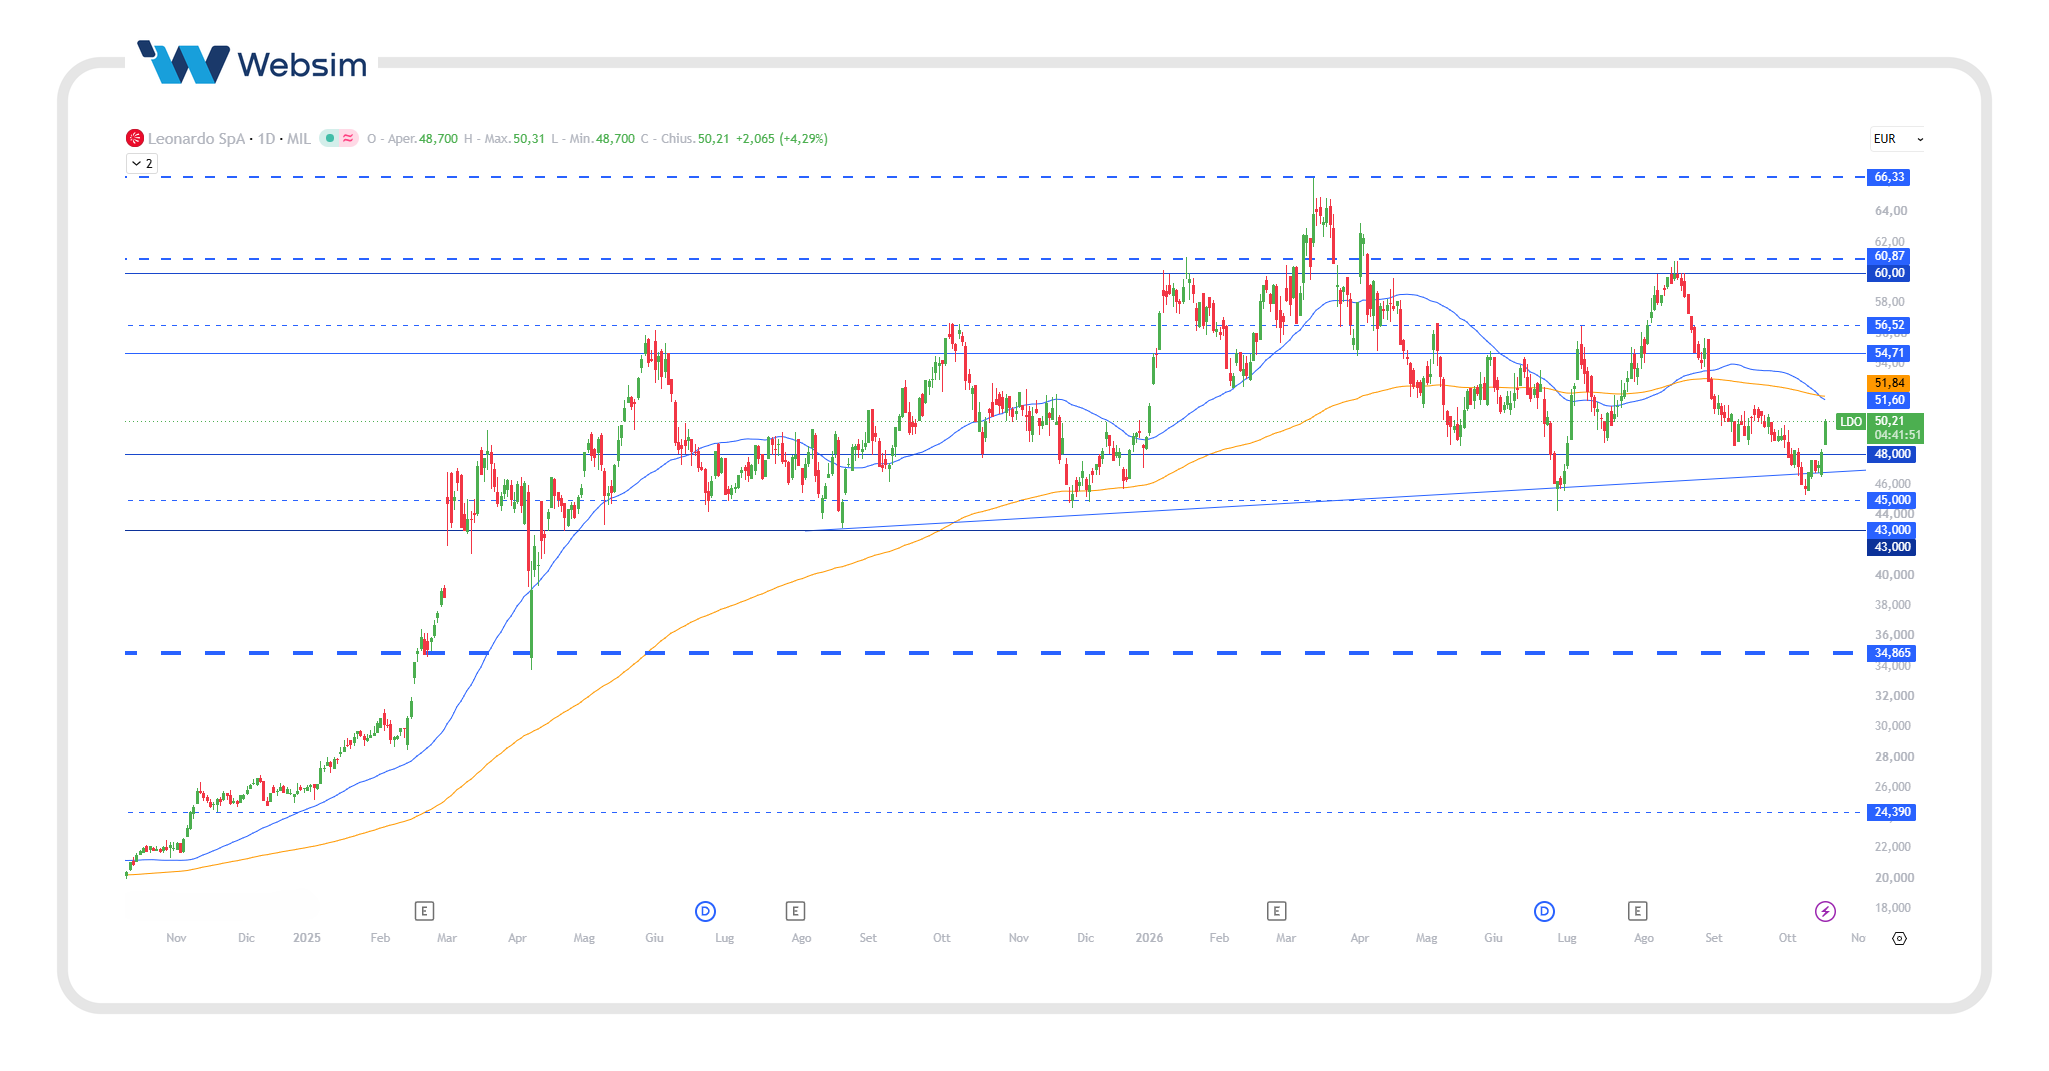
Task: Open the EUR currency dropdown
Action: [1897, 139]
